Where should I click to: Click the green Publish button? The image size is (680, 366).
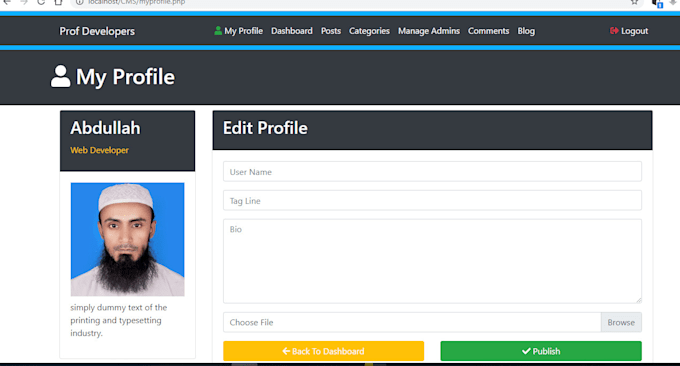point(541,351)
